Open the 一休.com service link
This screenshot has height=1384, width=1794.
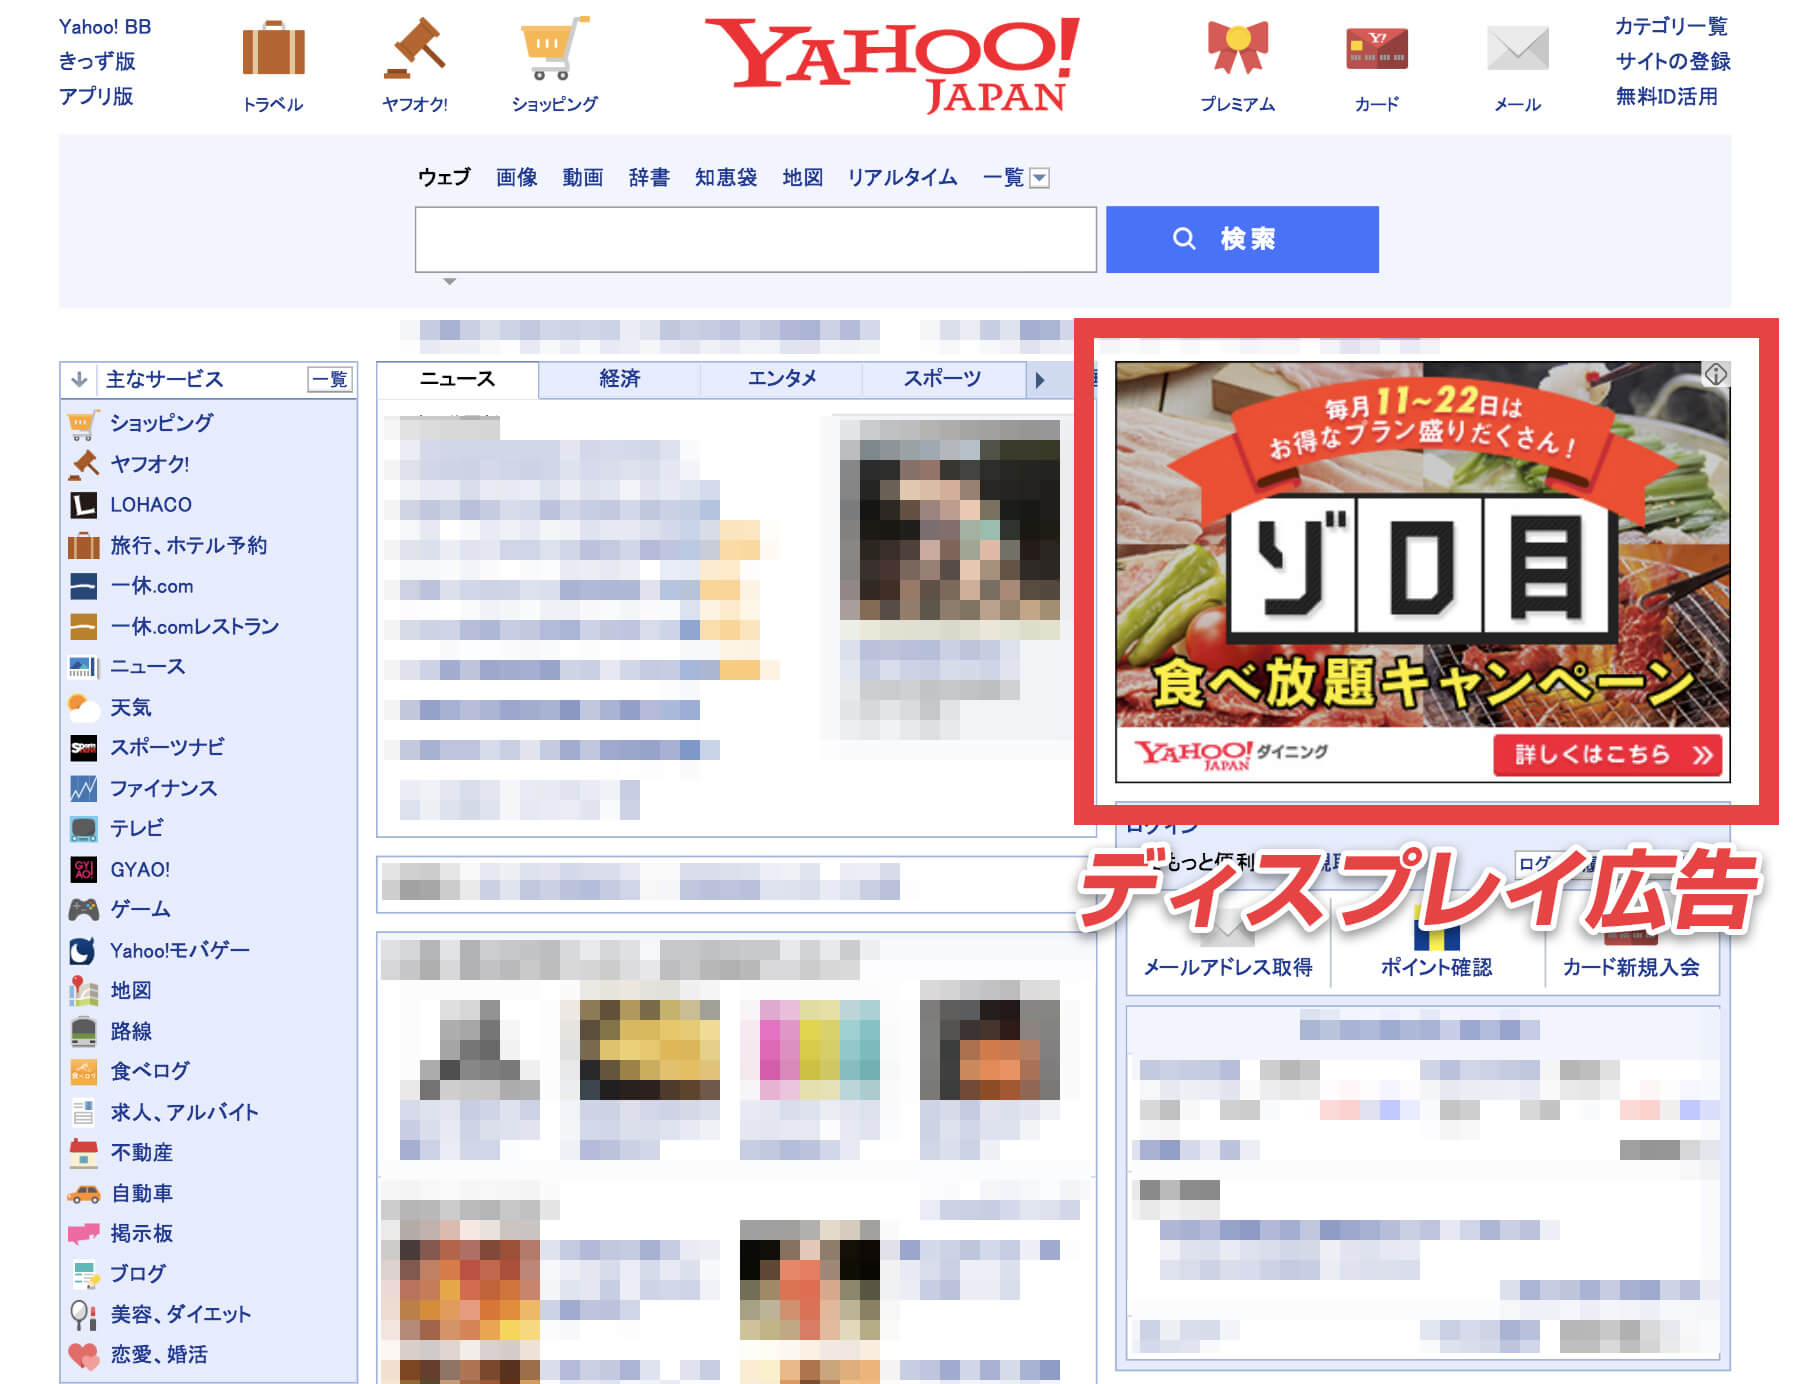pyautogui.click(x=151, y=586)
